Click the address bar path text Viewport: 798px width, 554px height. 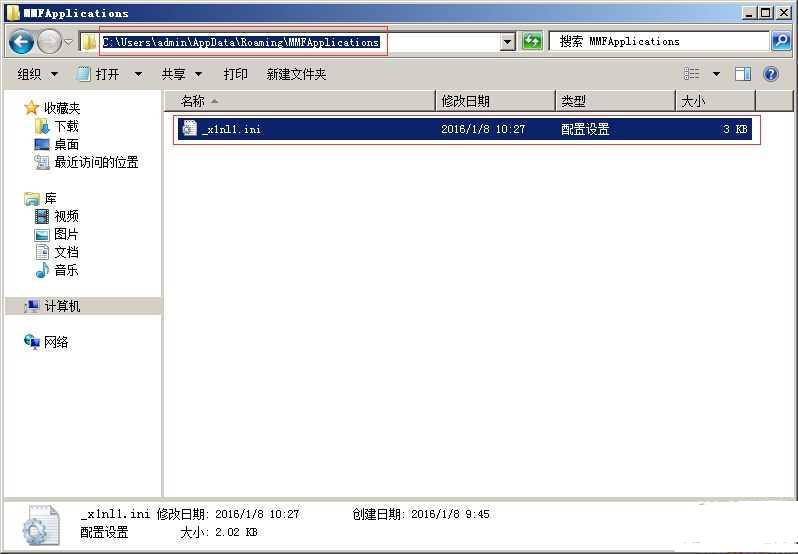click(x=241, y=42)
